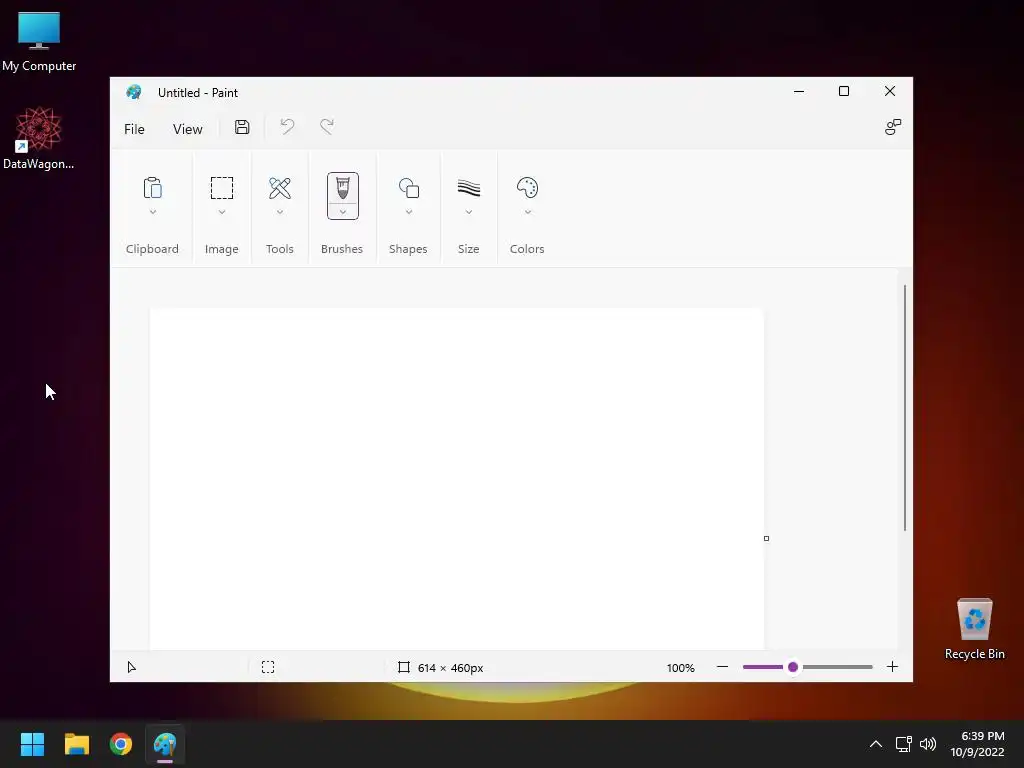1024x768 pixels.
Task: Click the zoom slider handle
Action: [793, 667]
